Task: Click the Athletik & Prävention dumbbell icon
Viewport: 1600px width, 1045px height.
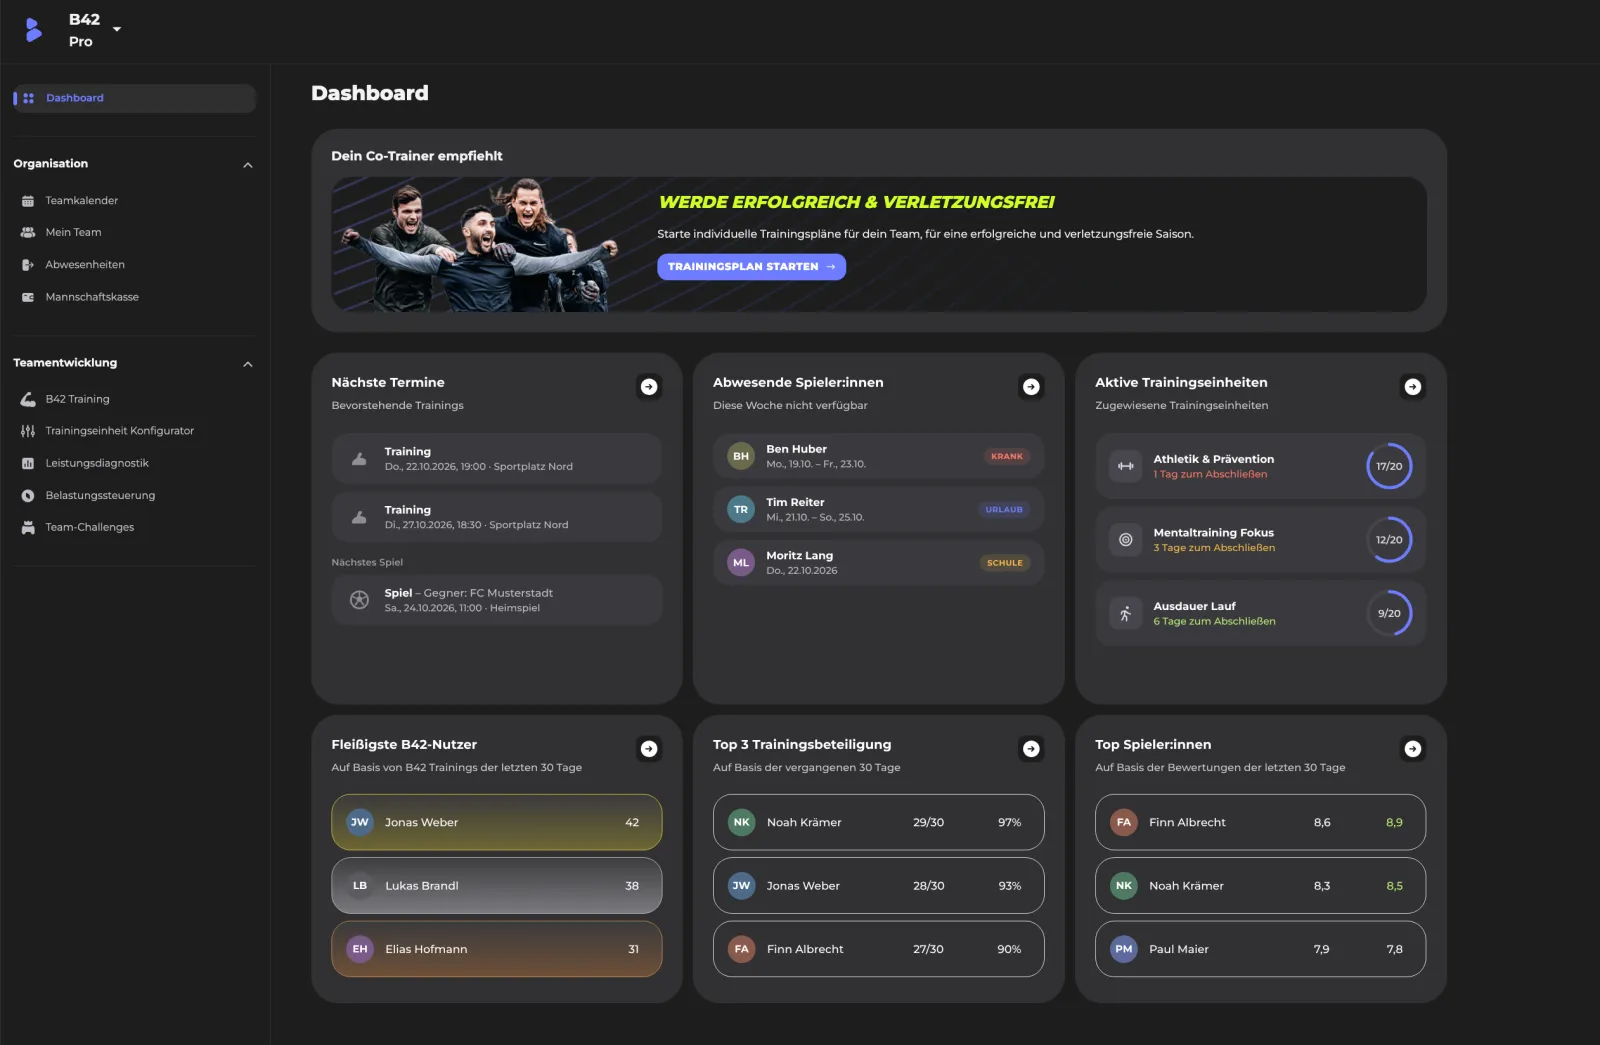Action: tap(1126, 466)
